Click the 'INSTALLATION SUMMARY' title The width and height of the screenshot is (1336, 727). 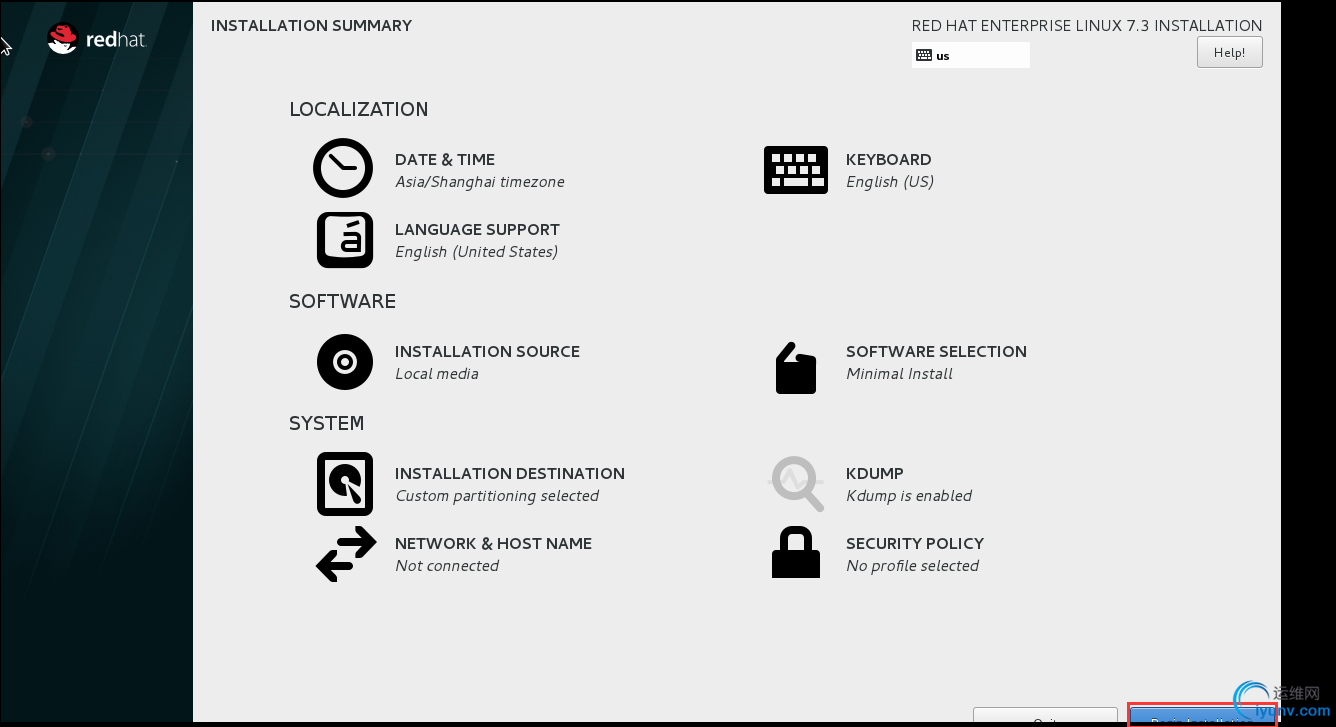(x=311, y=26)
